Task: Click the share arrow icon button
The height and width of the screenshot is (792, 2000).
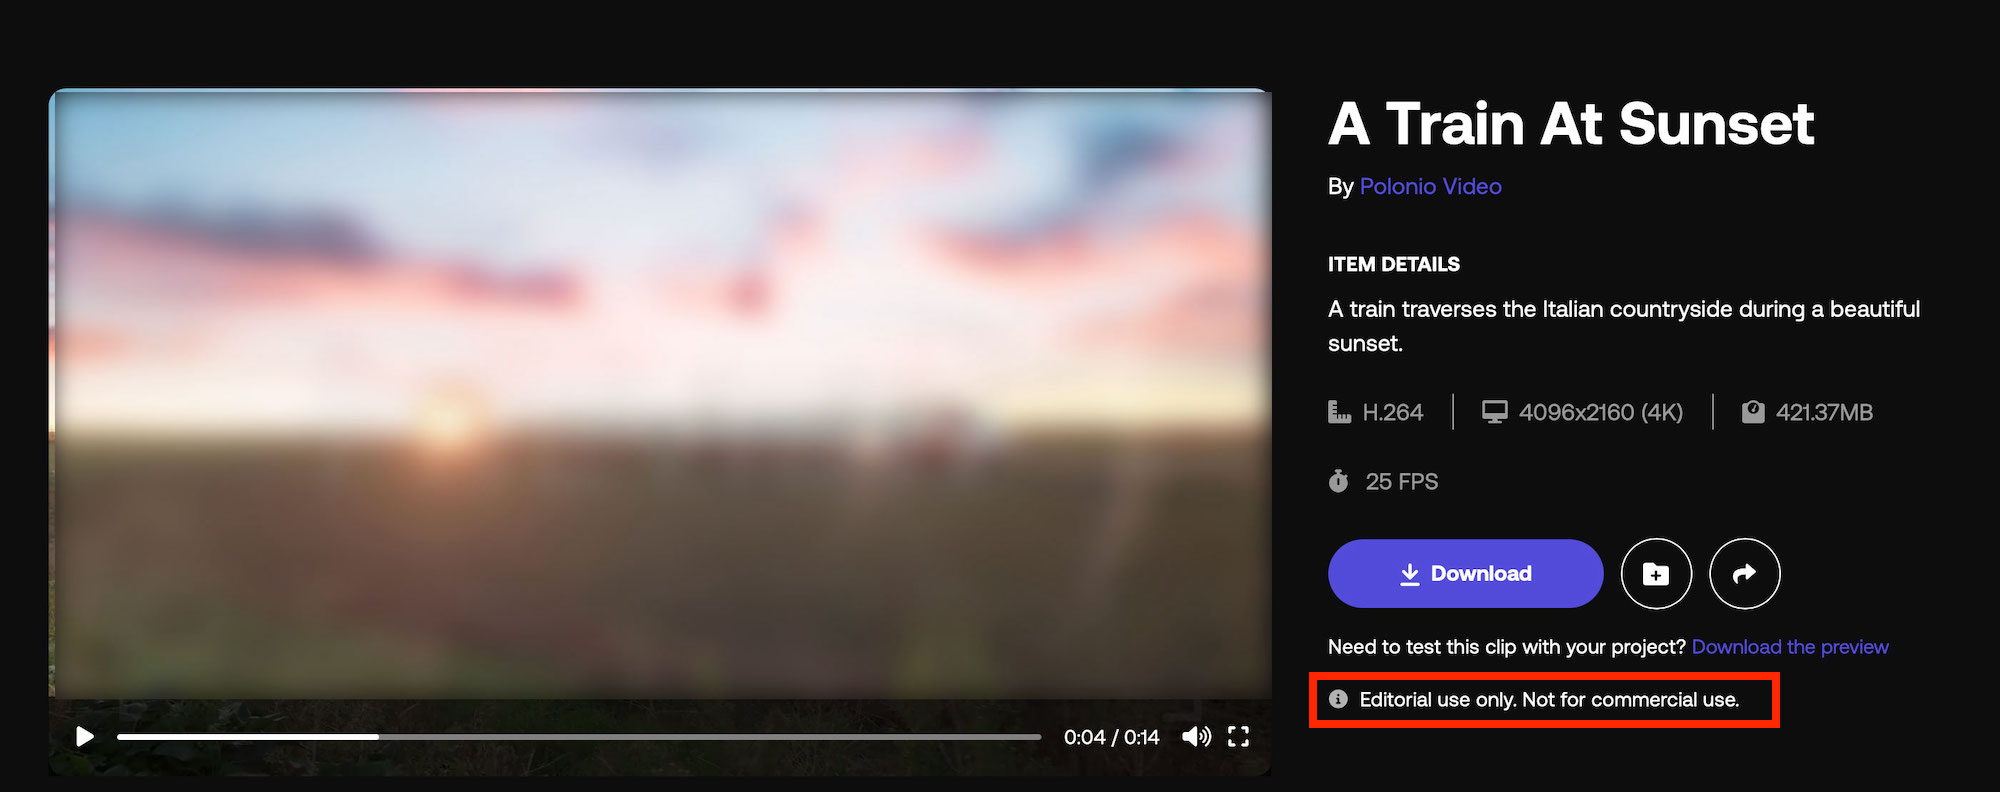Action: [1745, 574]
